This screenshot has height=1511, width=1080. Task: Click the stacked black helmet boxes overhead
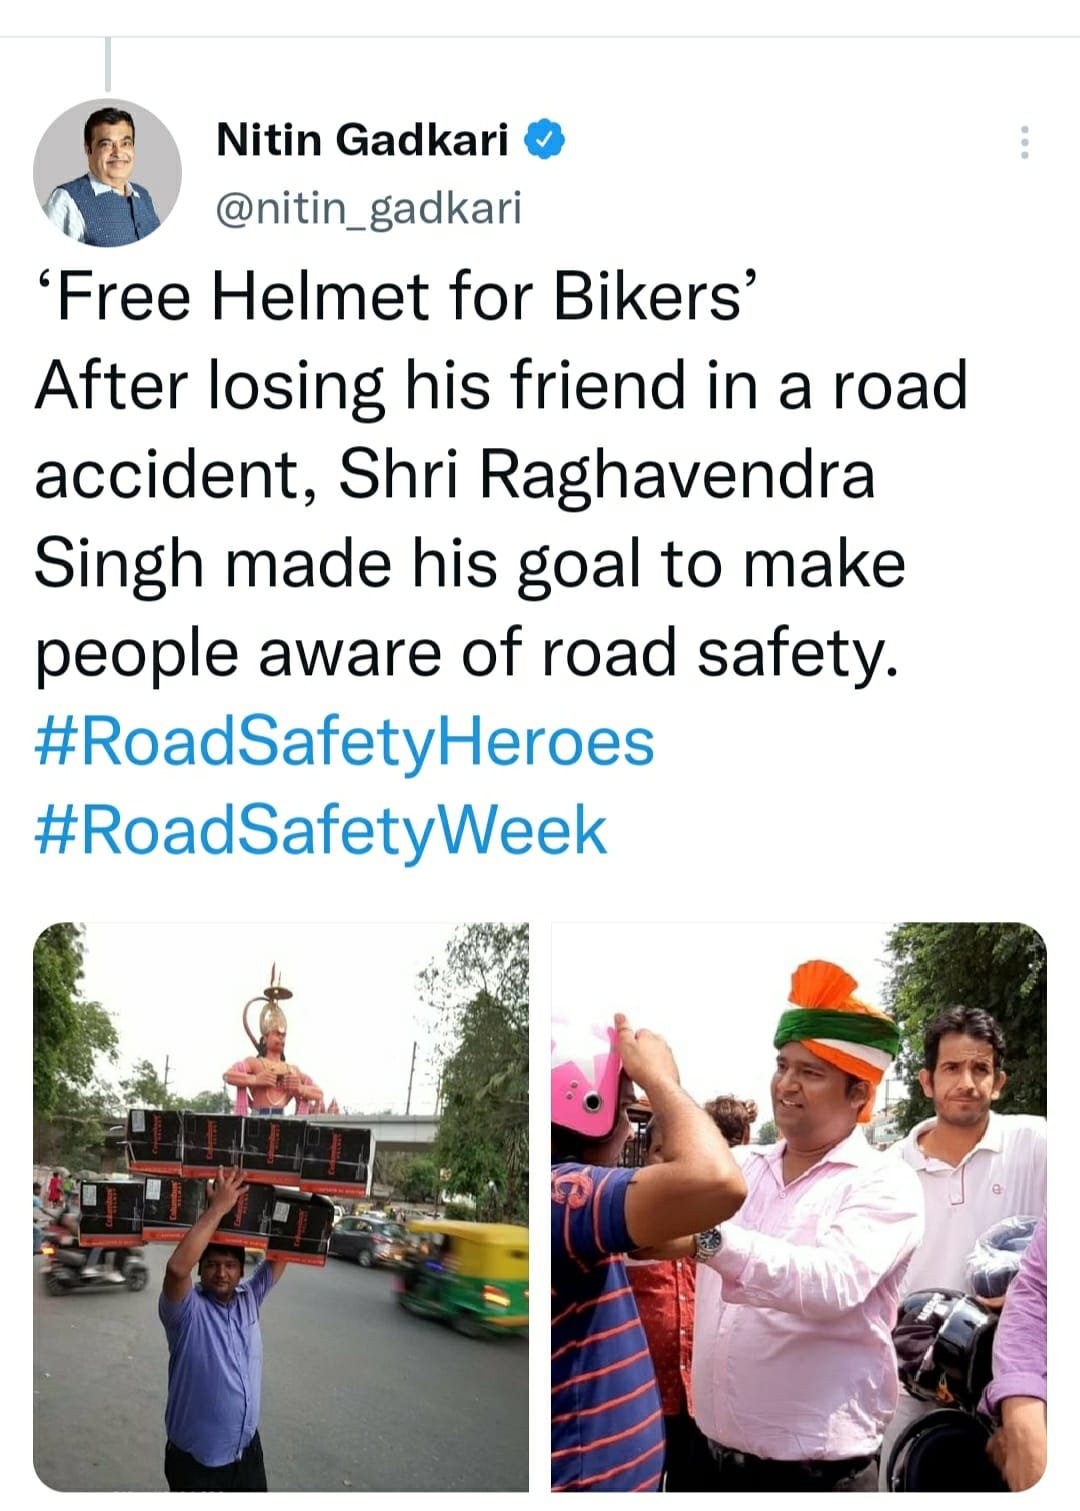coord(228,1180)
